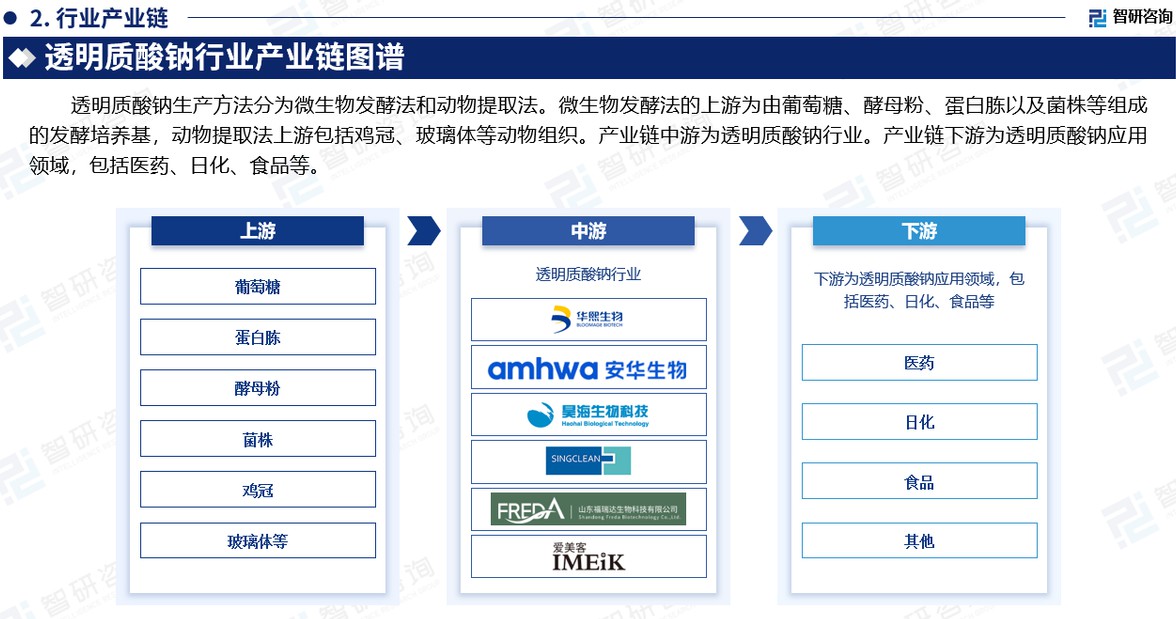This screenshot has width=1176, height=619.
Task: Select the 酵母粉 box
Action: click(x=258, y=388)
